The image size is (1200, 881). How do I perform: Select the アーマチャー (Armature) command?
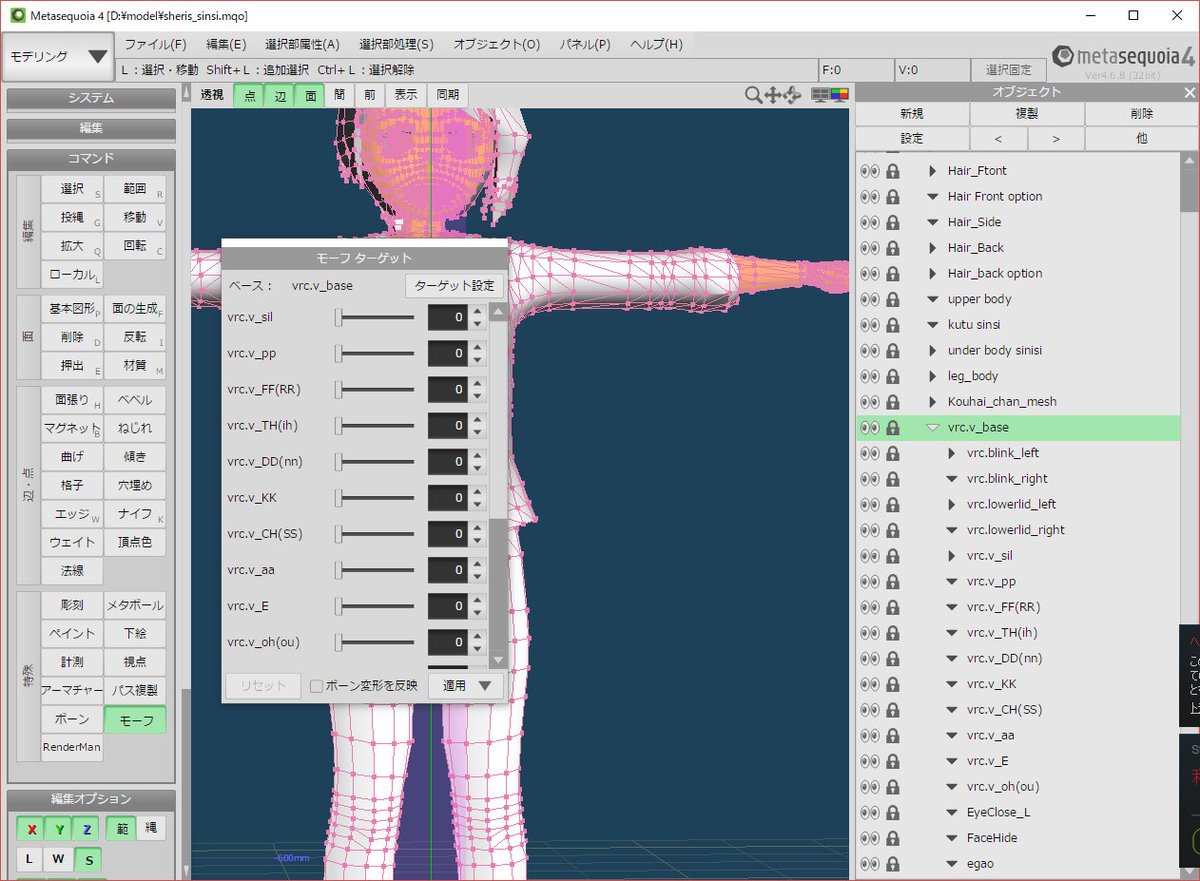[x=72, y=690]
